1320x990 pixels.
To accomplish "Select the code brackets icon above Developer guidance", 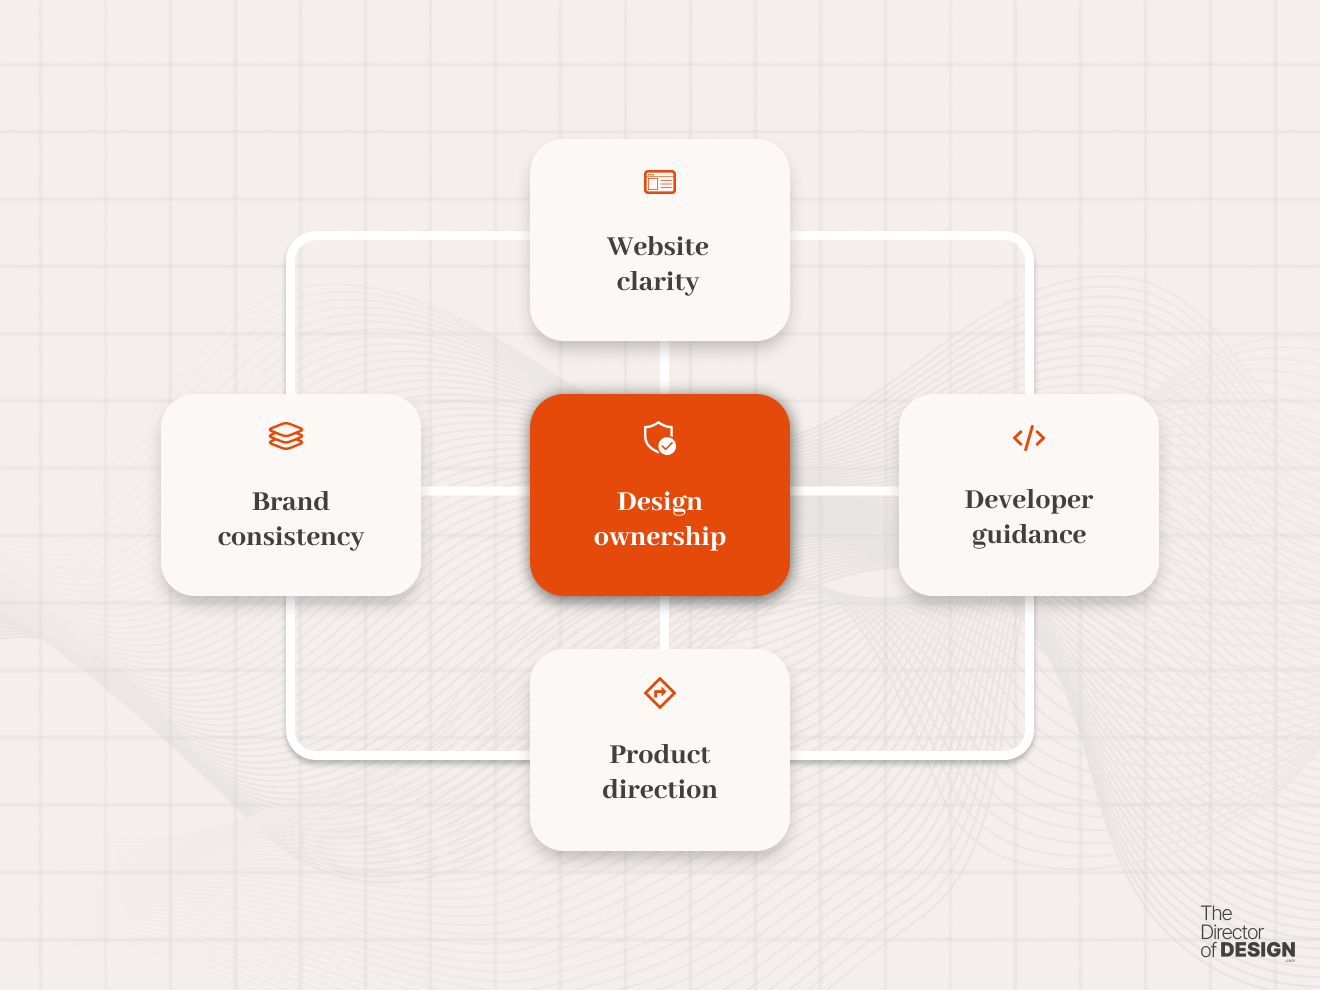I will 1028,437.
